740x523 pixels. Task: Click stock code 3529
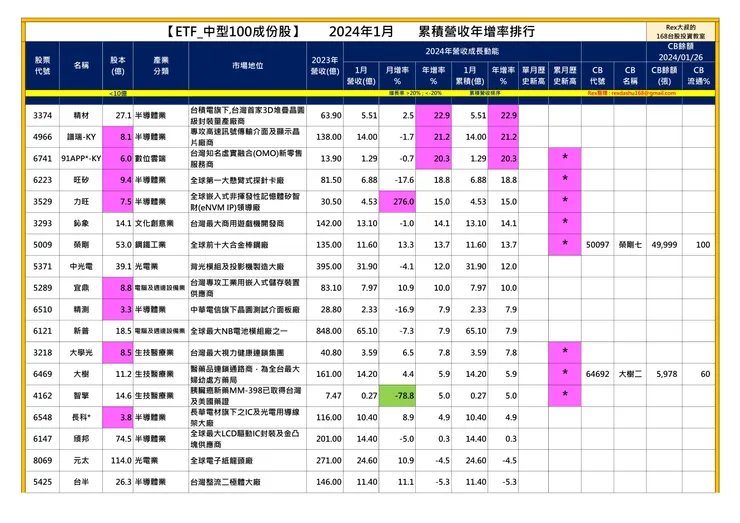tap(42, 202)
